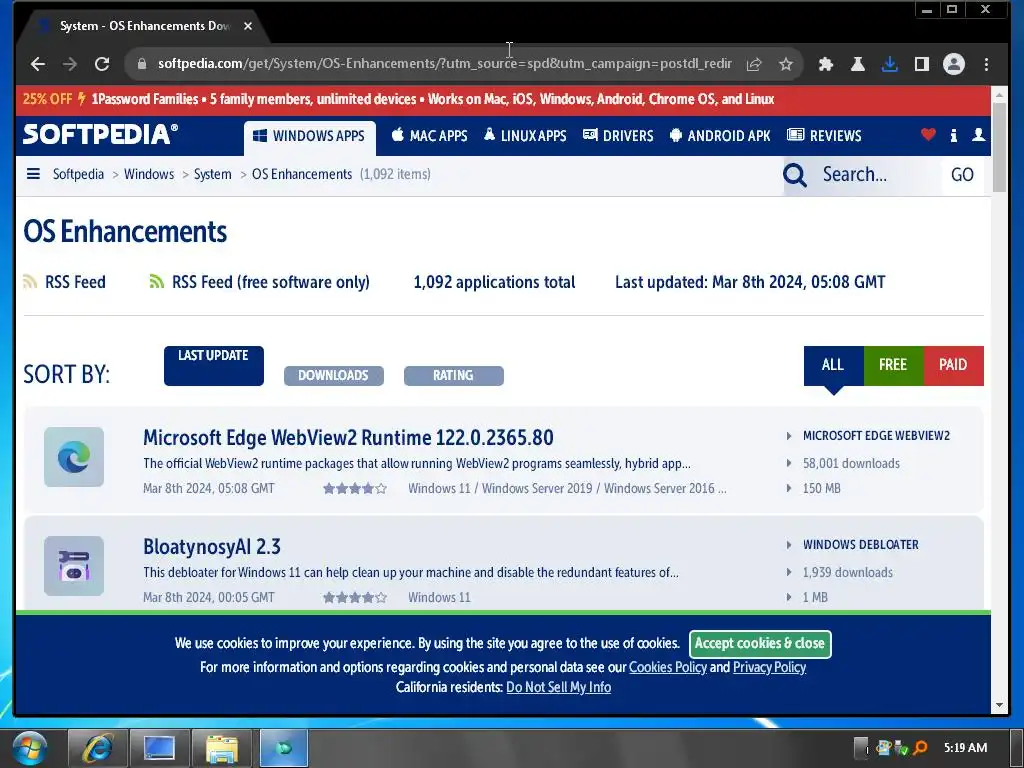The height and width of the screenshot is (768, 1024).
Task: Filter to FREE applications
Action: coord(893,366)
